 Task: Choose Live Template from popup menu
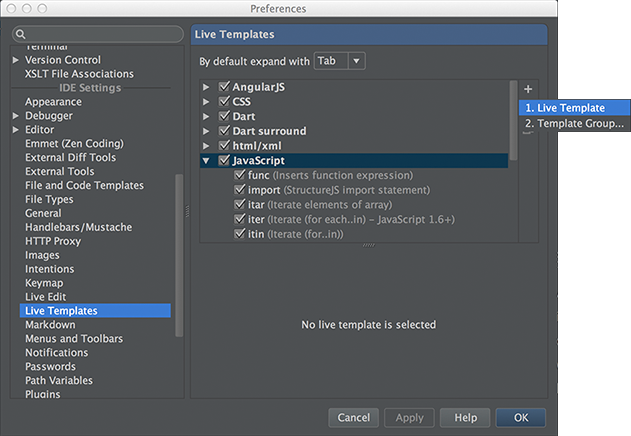[x=575, y=108]
